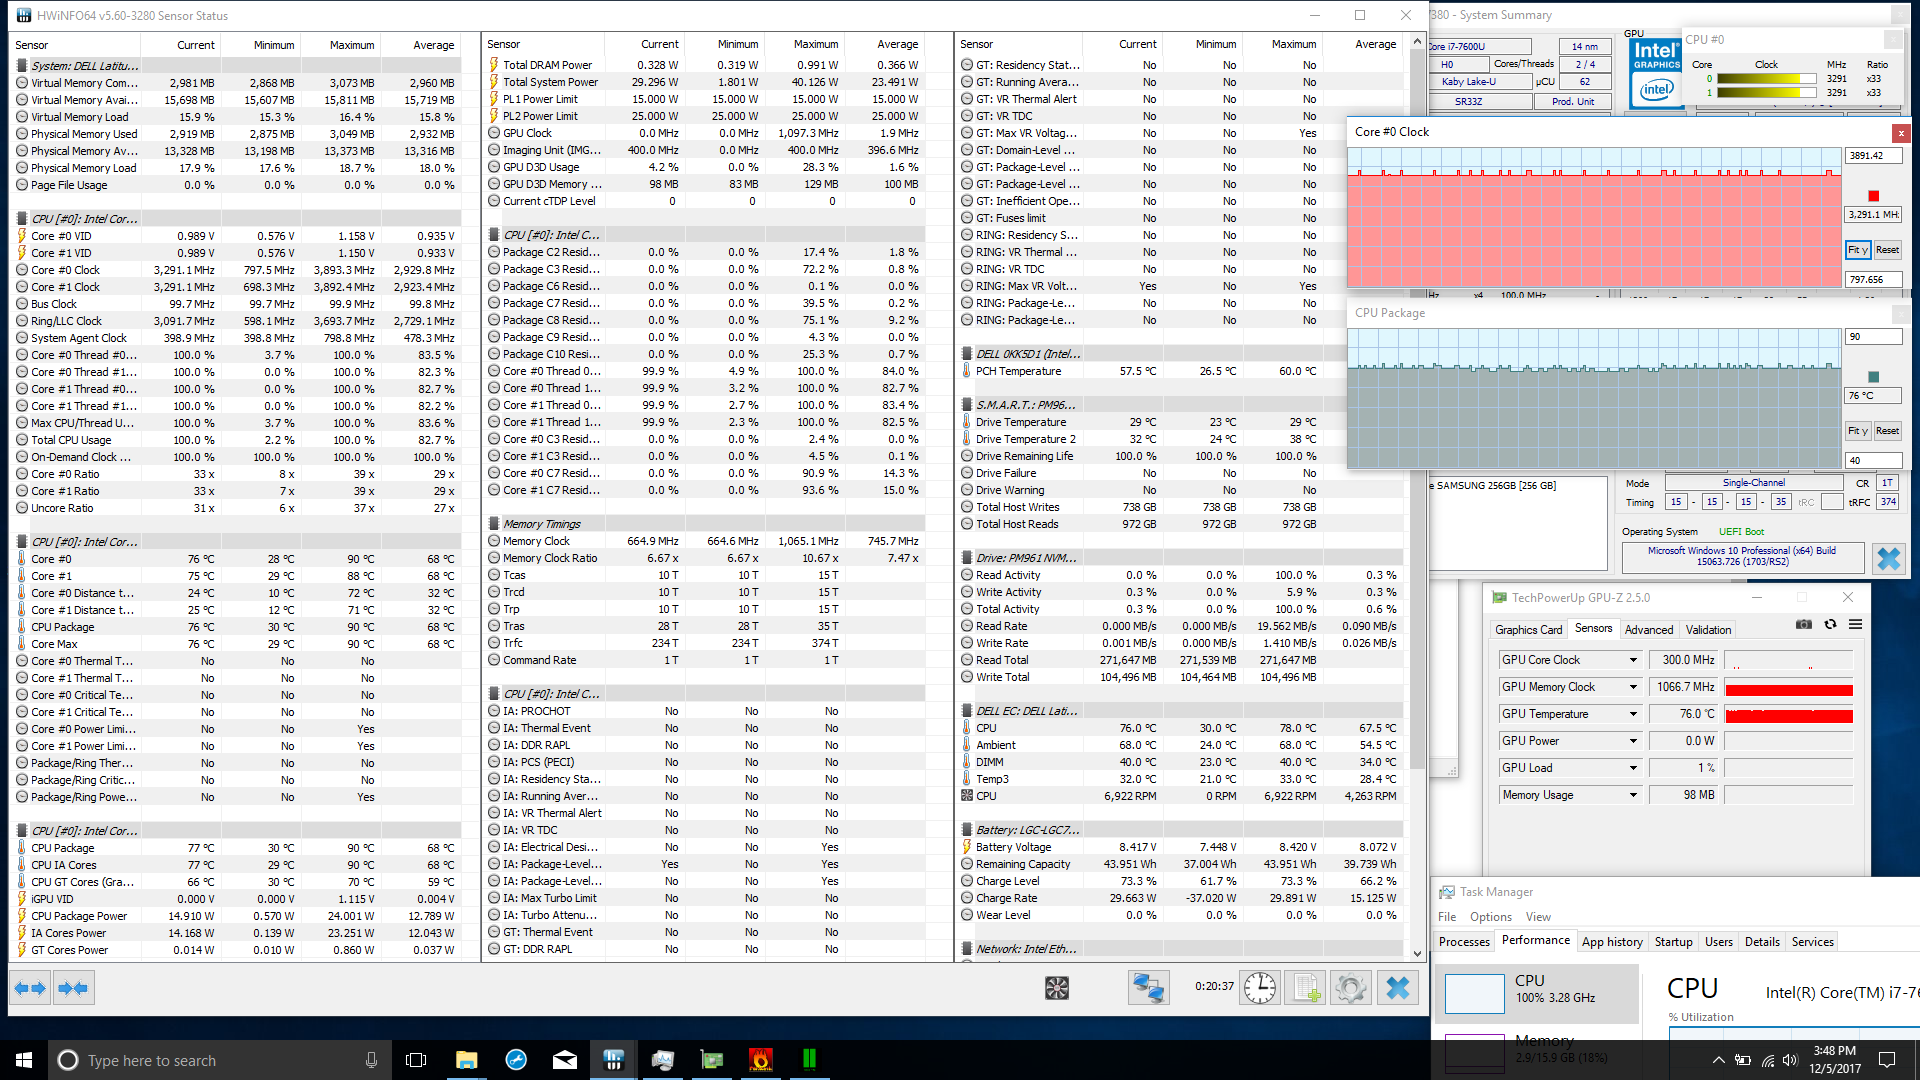Open HWiNFO sensor settings gear
This screenshot has height=1080, width=1920.
coord(1350,989)
